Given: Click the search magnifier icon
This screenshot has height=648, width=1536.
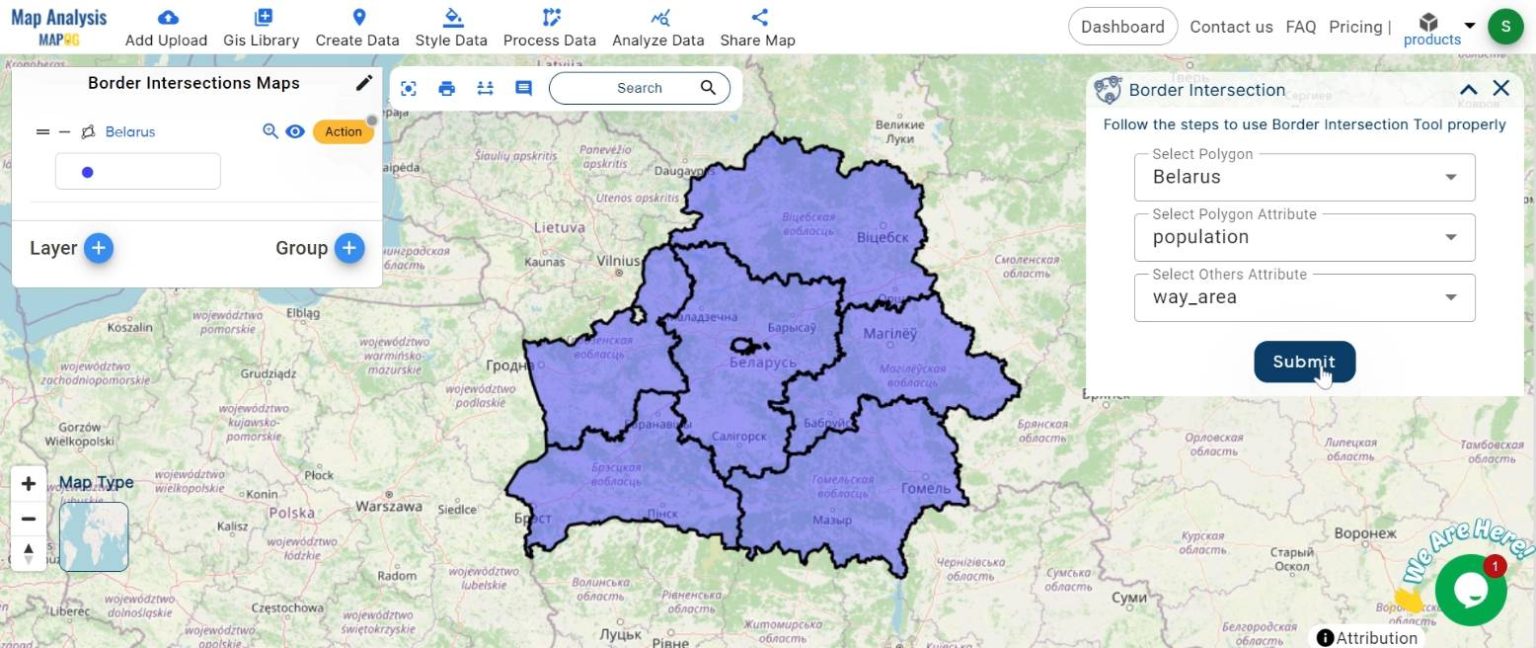Looking at the screenshot, I should click(x=708, y=87).
